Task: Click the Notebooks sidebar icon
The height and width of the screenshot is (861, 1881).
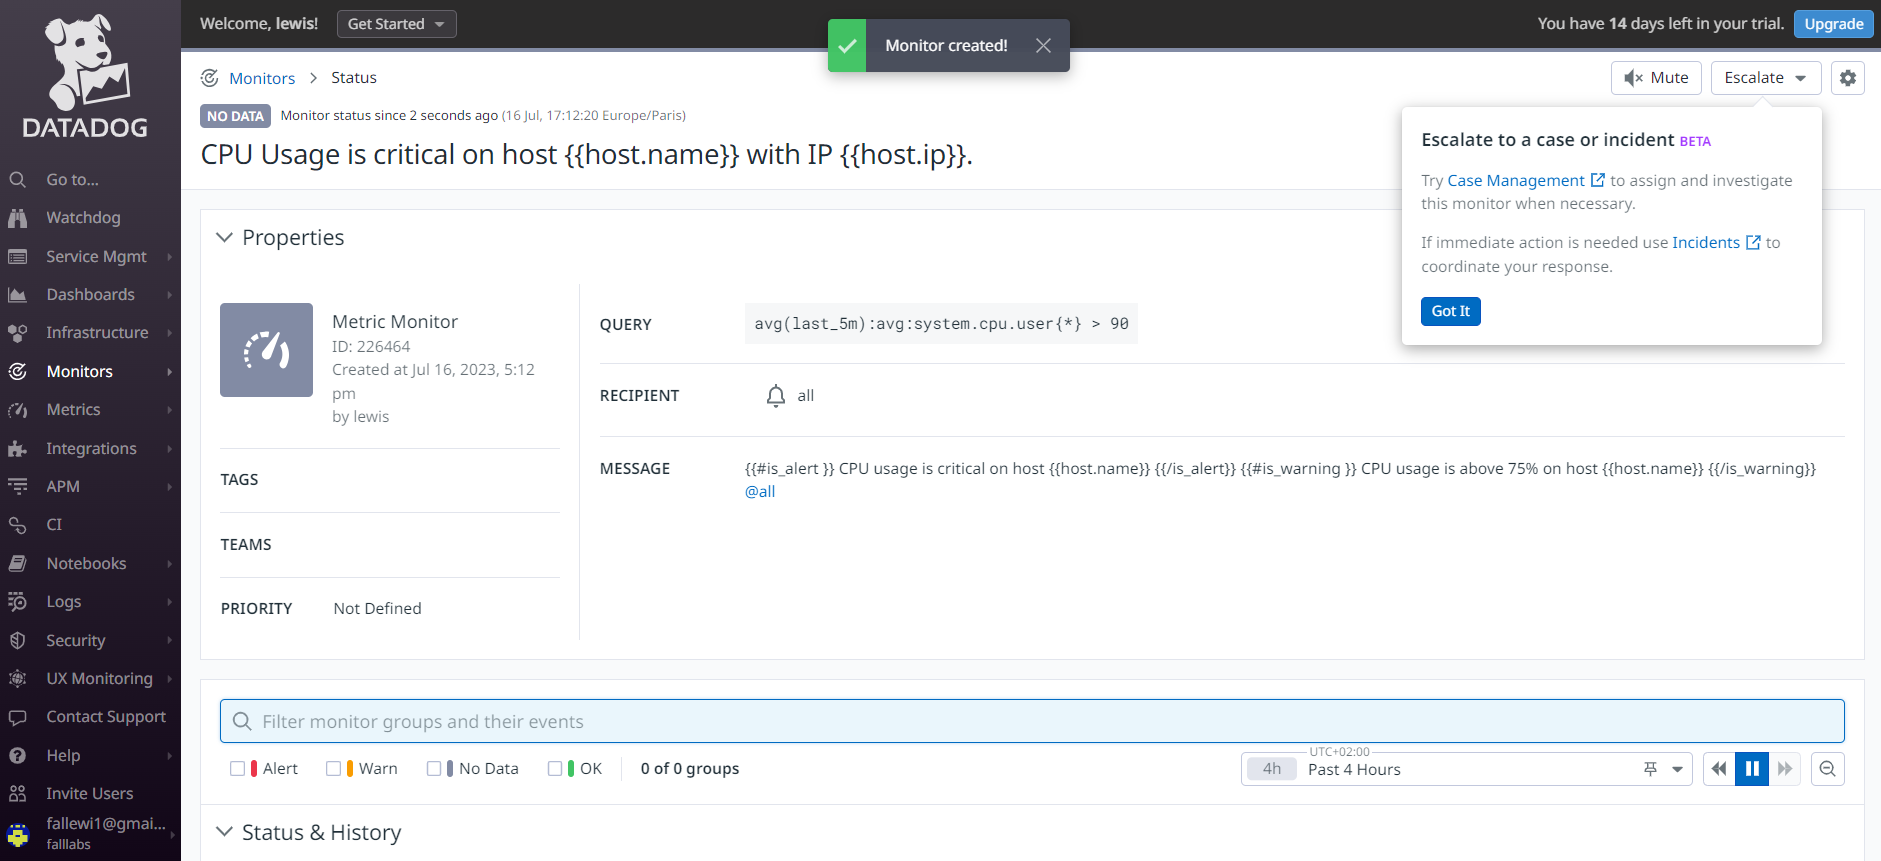Action: [x=17, y=564]
